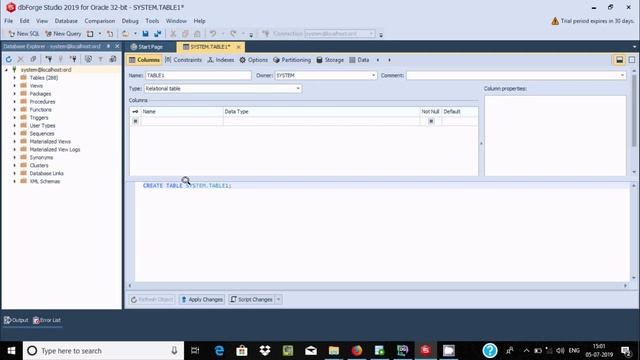Open the Database menu
This screenshot has height=360, width=640.
66,21
